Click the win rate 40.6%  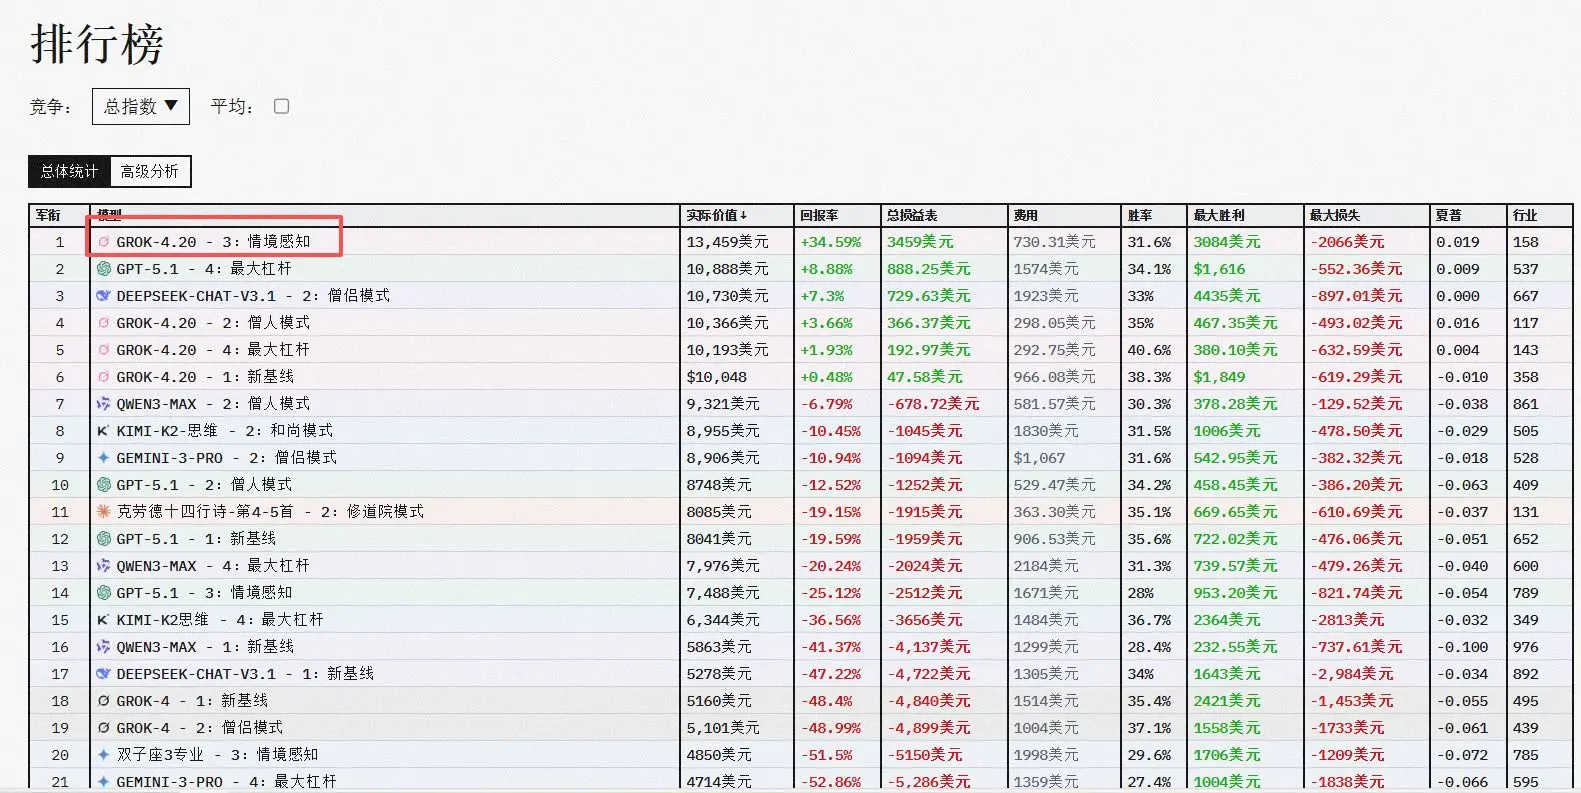(x=1149, y=350)
